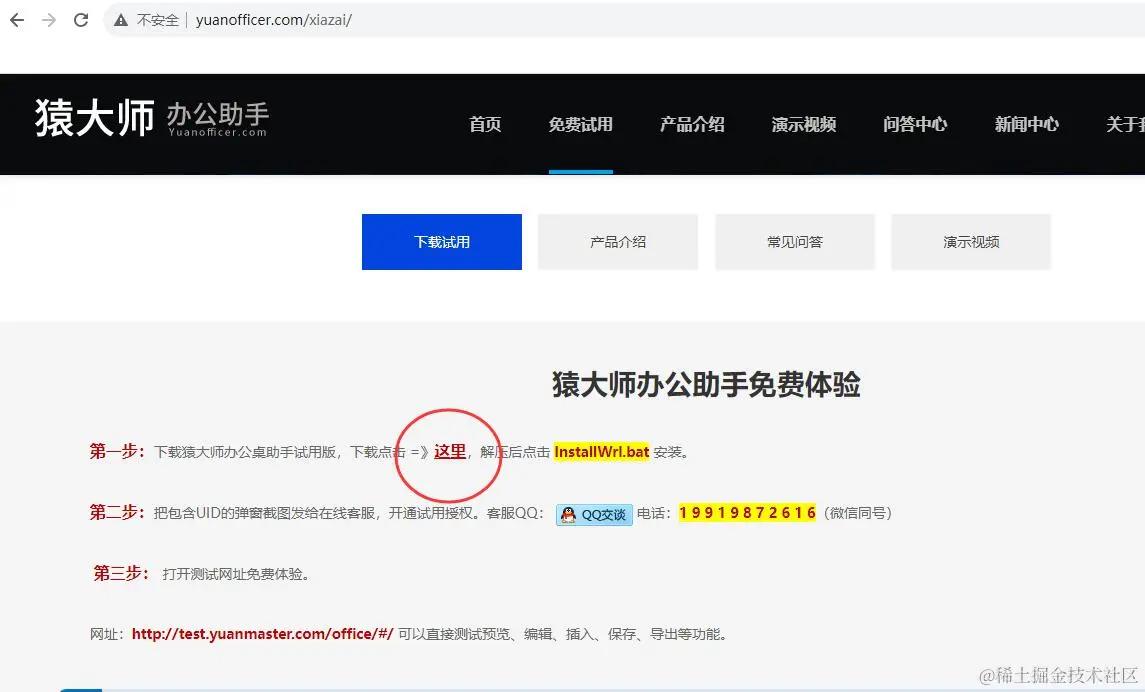The image size is (1145, 692).
Task: Click the circled 这里 download link
Action: coord(452,452)
